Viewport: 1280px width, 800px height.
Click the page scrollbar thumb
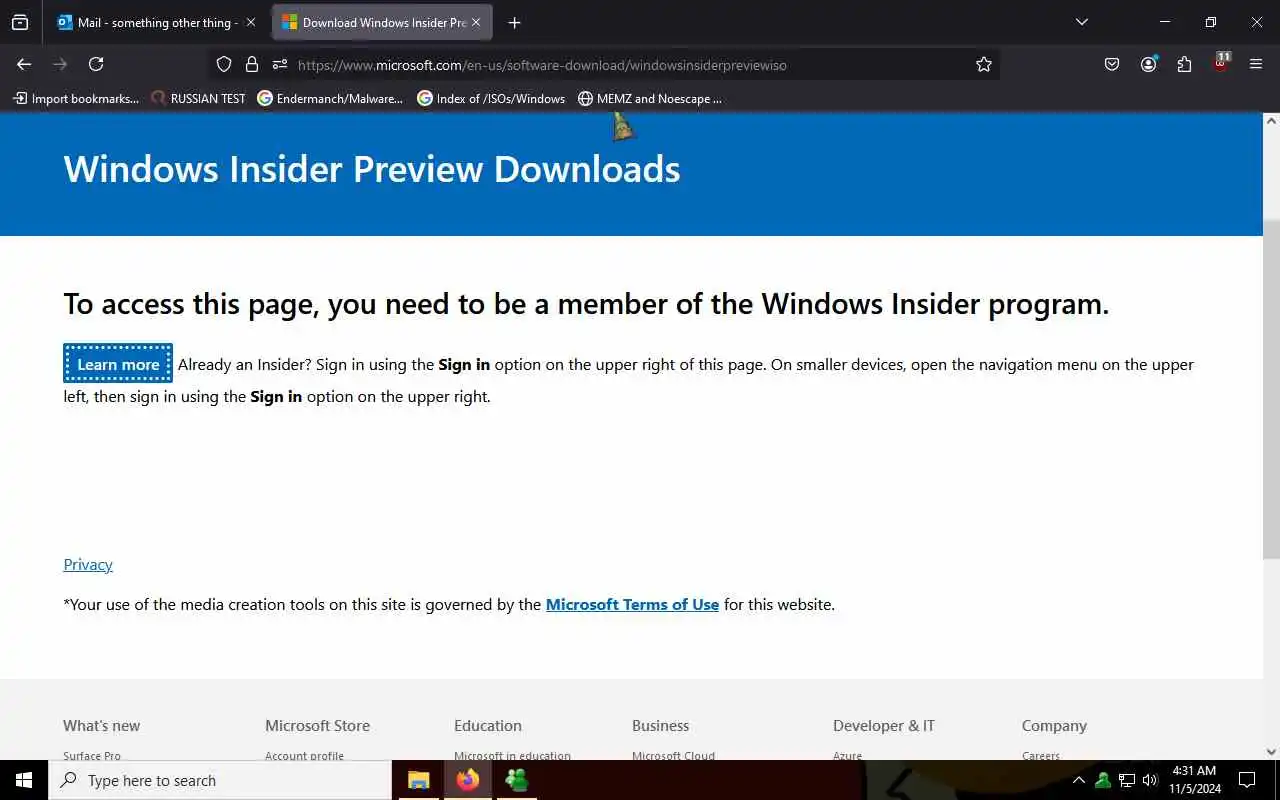pos(1271,390)
